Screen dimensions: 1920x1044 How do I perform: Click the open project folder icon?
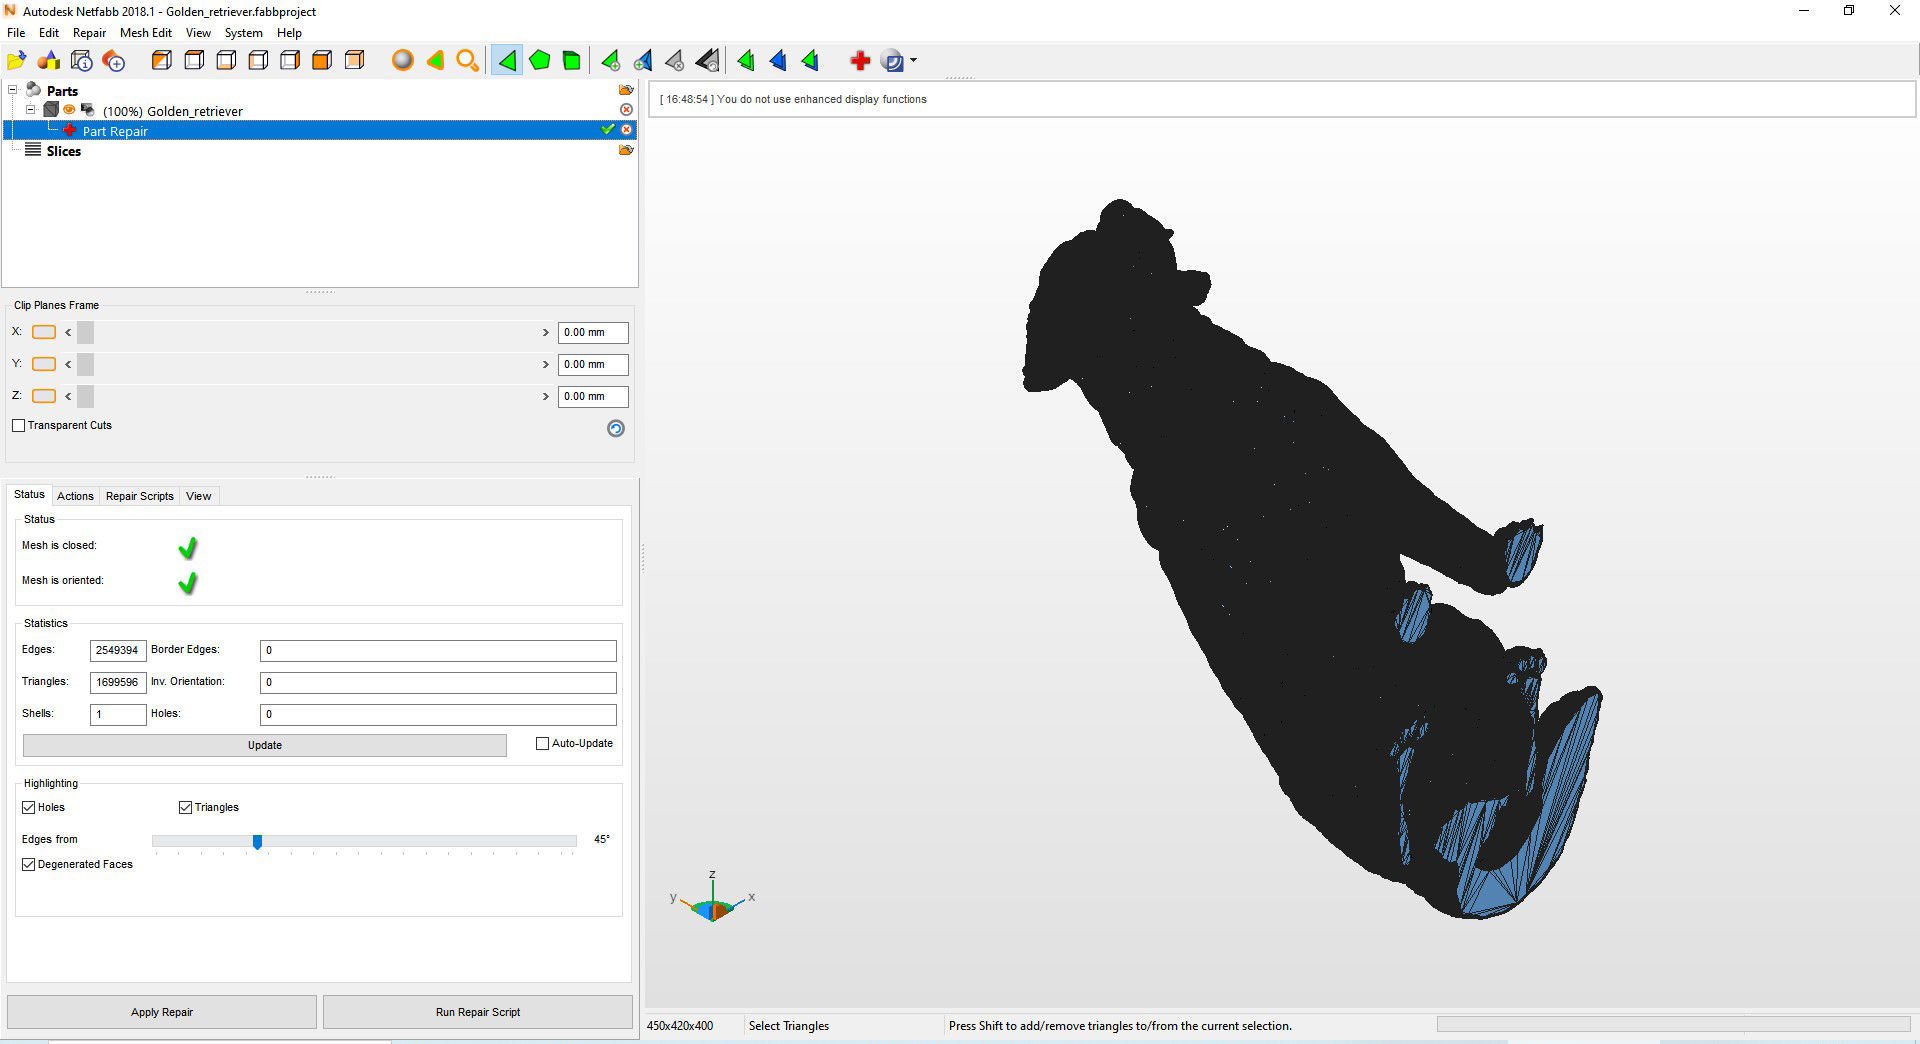[17, 61]
